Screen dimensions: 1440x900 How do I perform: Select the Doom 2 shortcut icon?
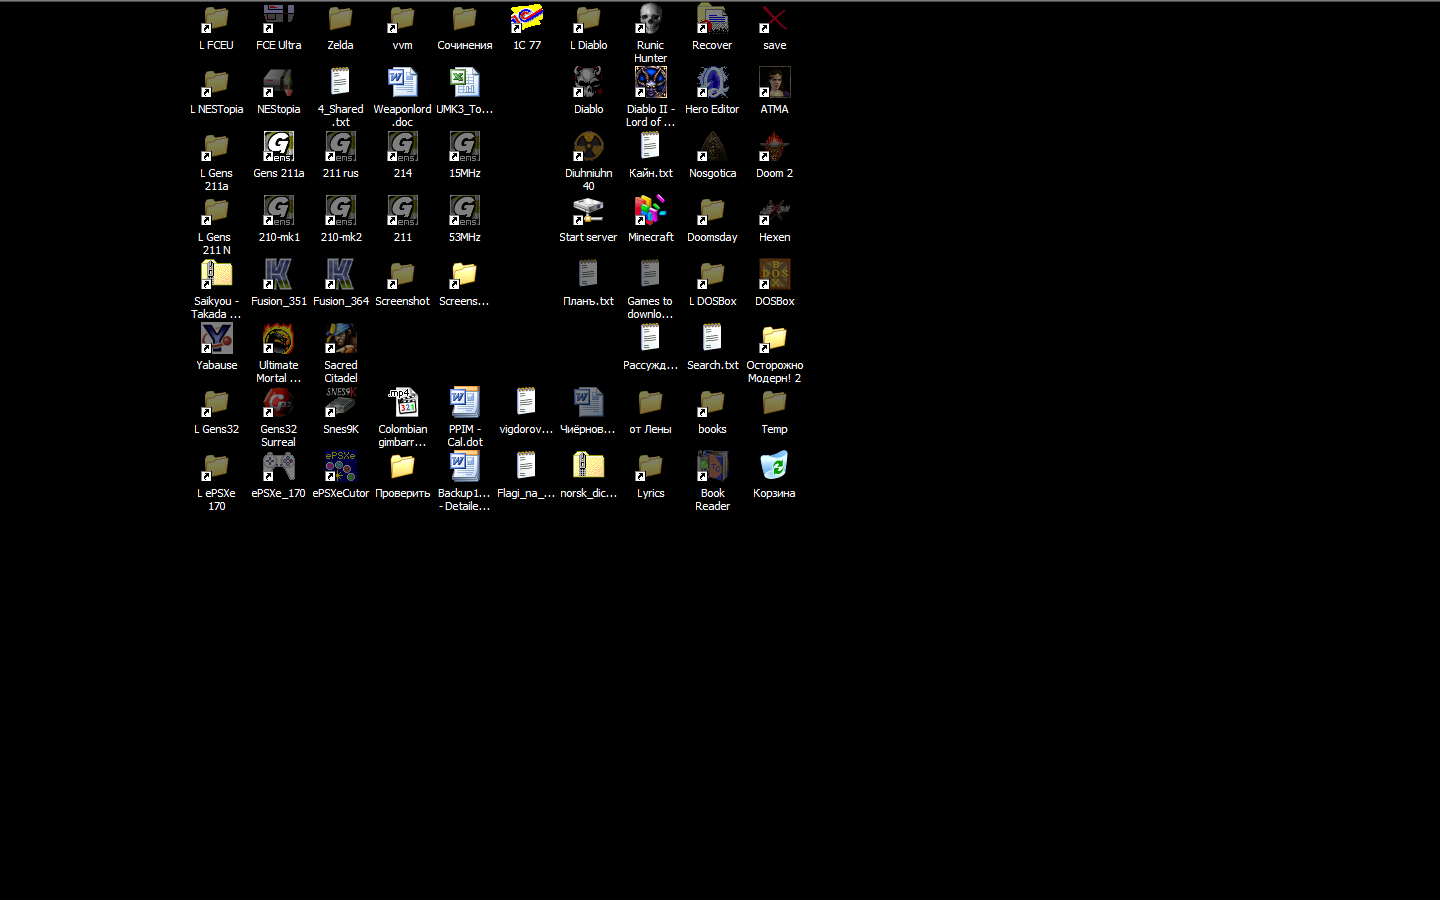tap(774, 148)
